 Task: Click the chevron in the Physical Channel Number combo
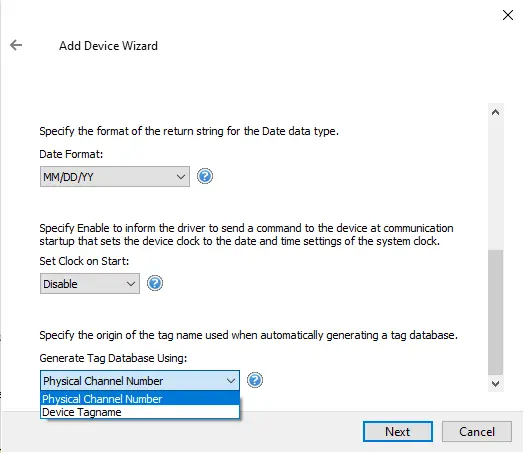coord(231,381)
